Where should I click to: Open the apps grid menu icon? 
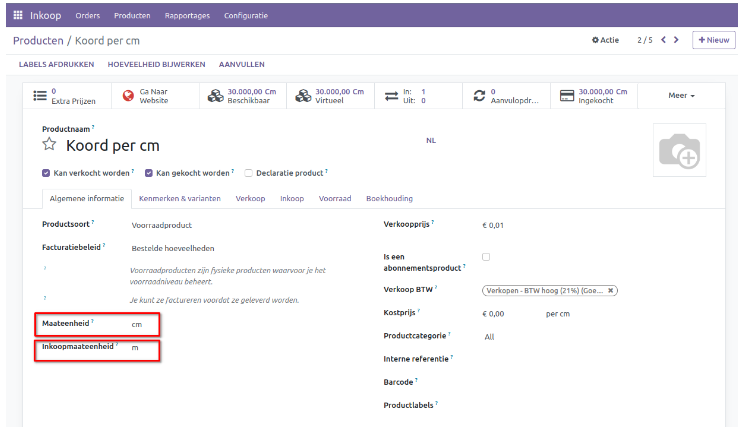coord(18,15)
